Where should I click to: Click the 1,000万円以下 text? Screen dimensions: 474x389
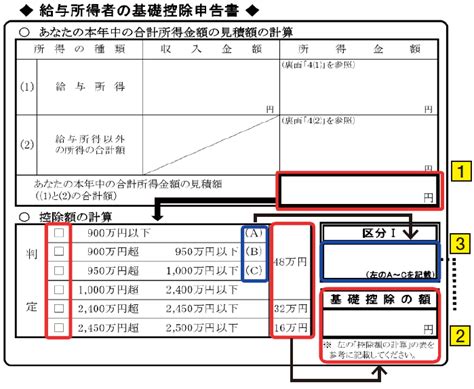coord(202,271)
